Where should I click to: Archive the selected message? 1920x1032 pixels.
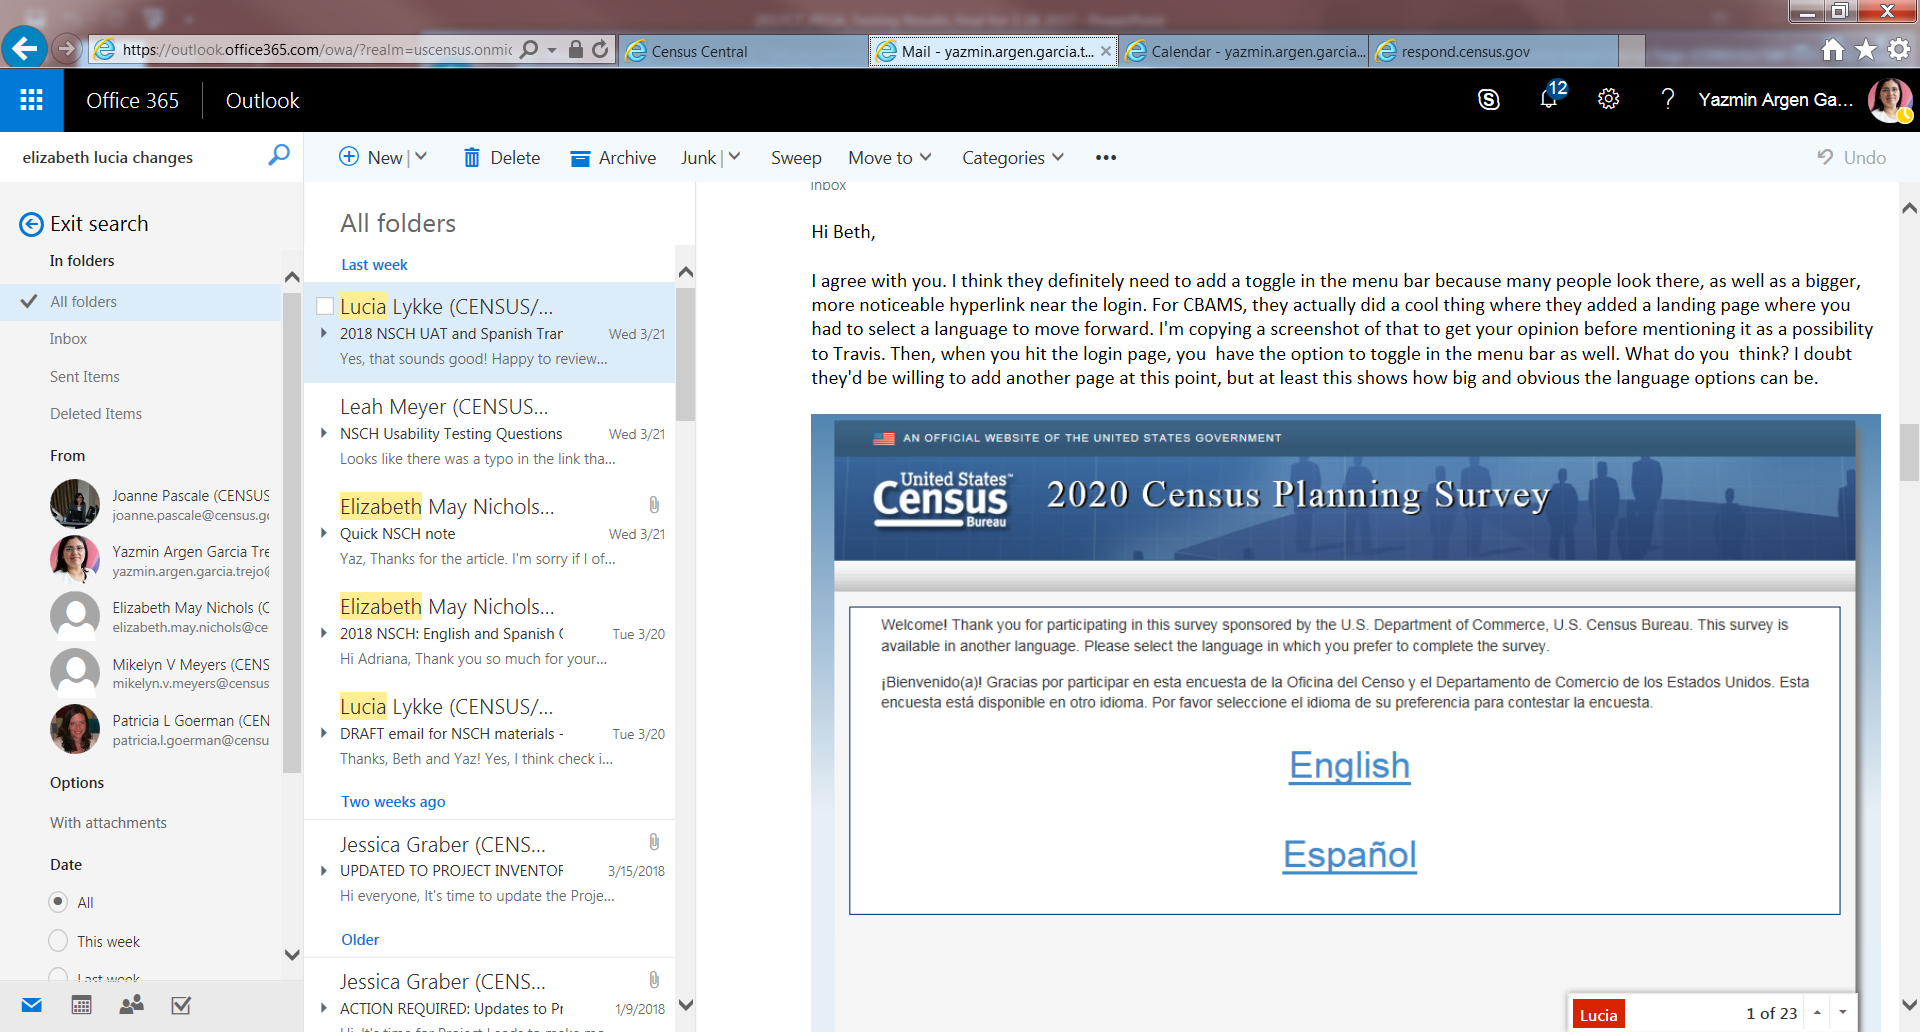(x=613, y=158)
